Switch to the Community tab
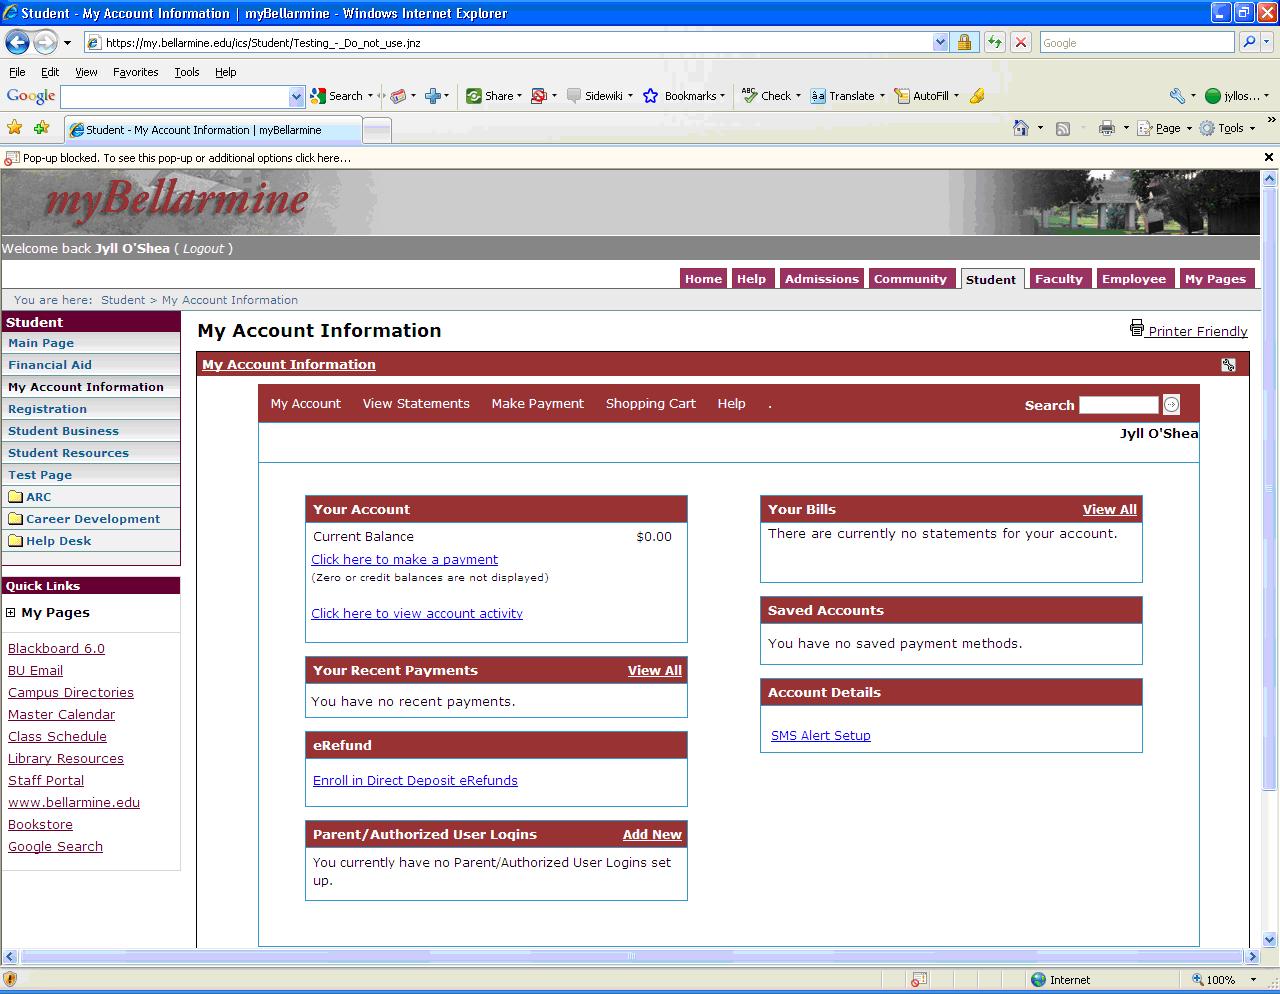Image resolution: width=1280 pixels, height=994 pixels. (910, 279)
